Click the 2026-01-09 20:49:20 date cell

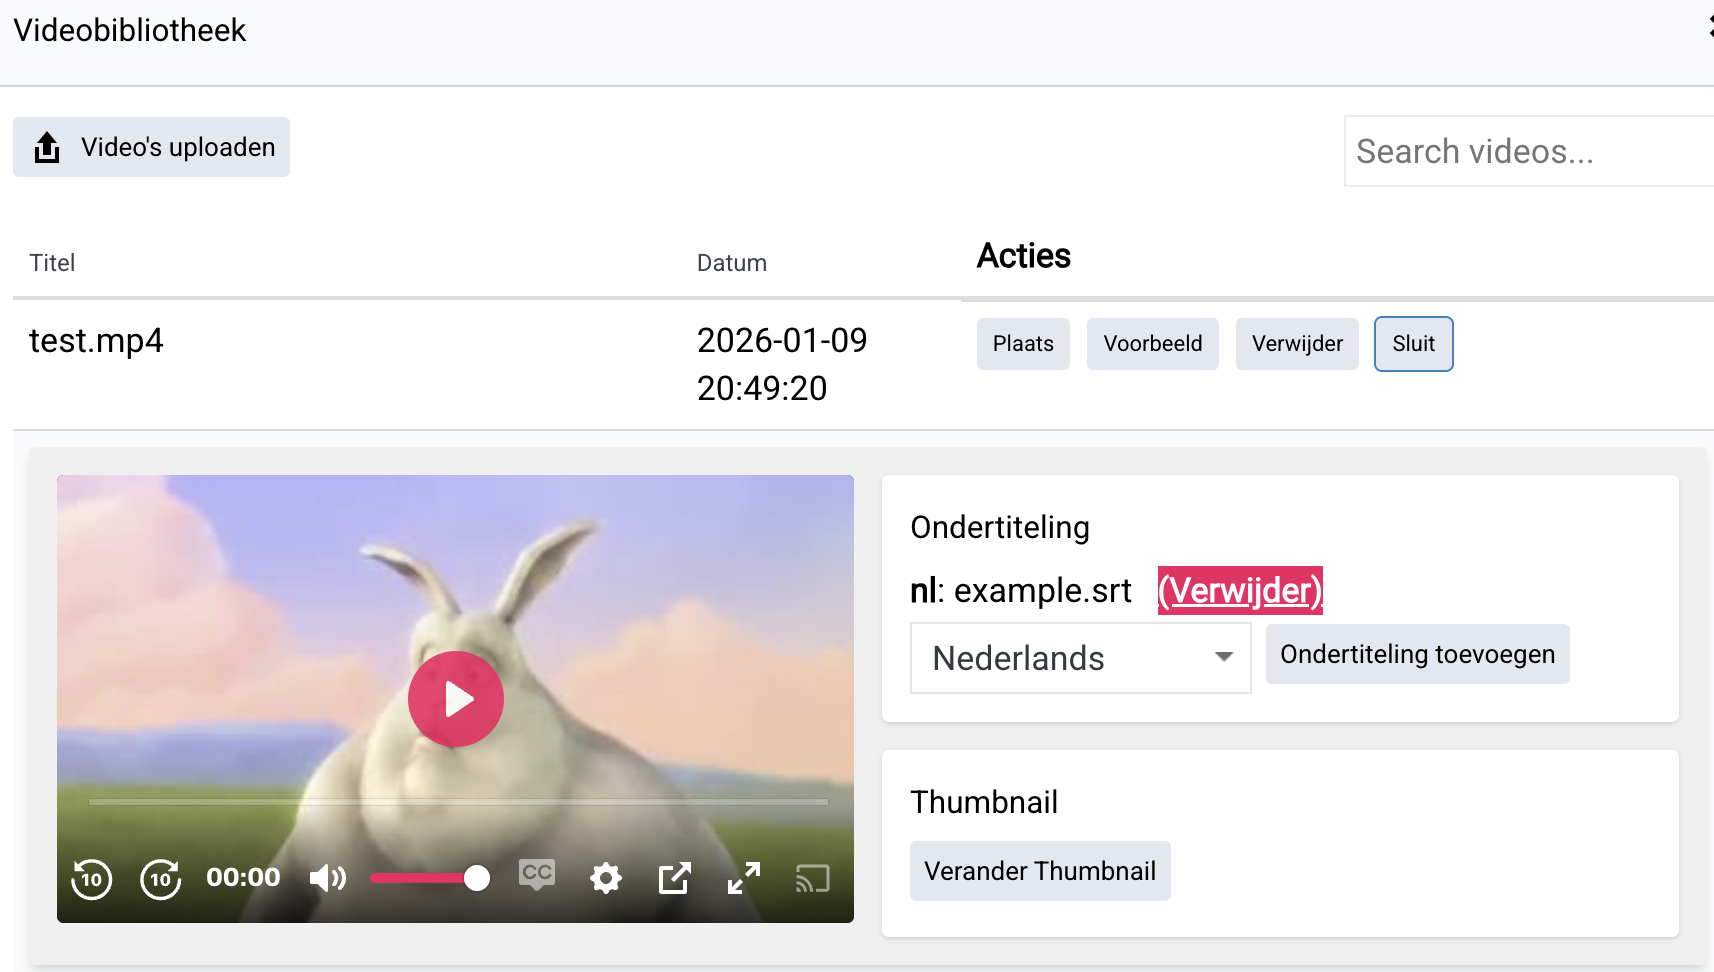(782, 364)
